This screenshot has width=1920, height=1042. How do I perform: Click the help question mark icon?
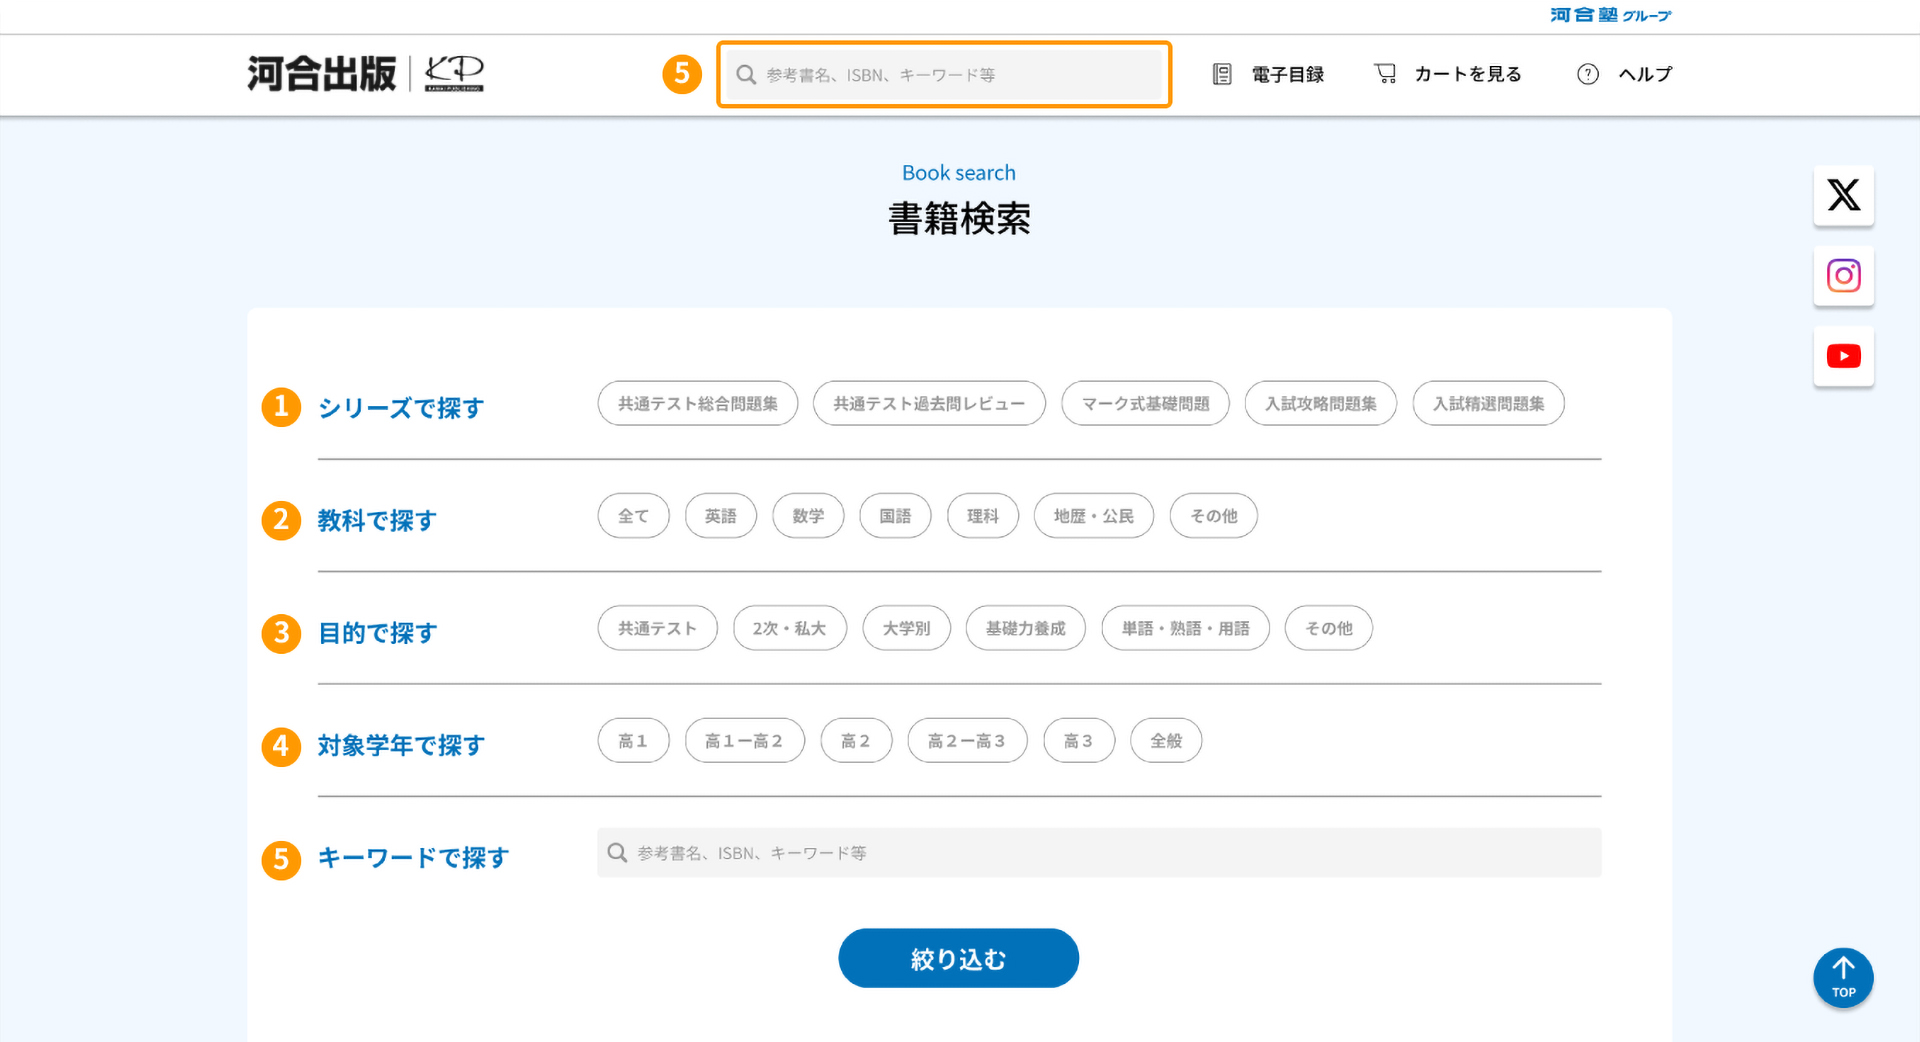point(1587,74)
